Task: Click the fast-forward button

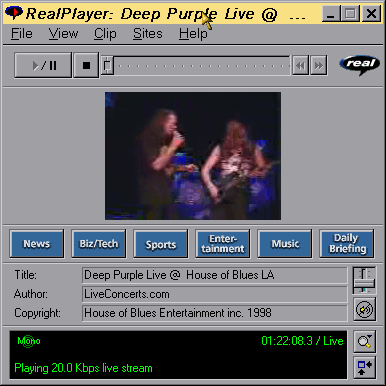Action: click(x=318, y=66)
